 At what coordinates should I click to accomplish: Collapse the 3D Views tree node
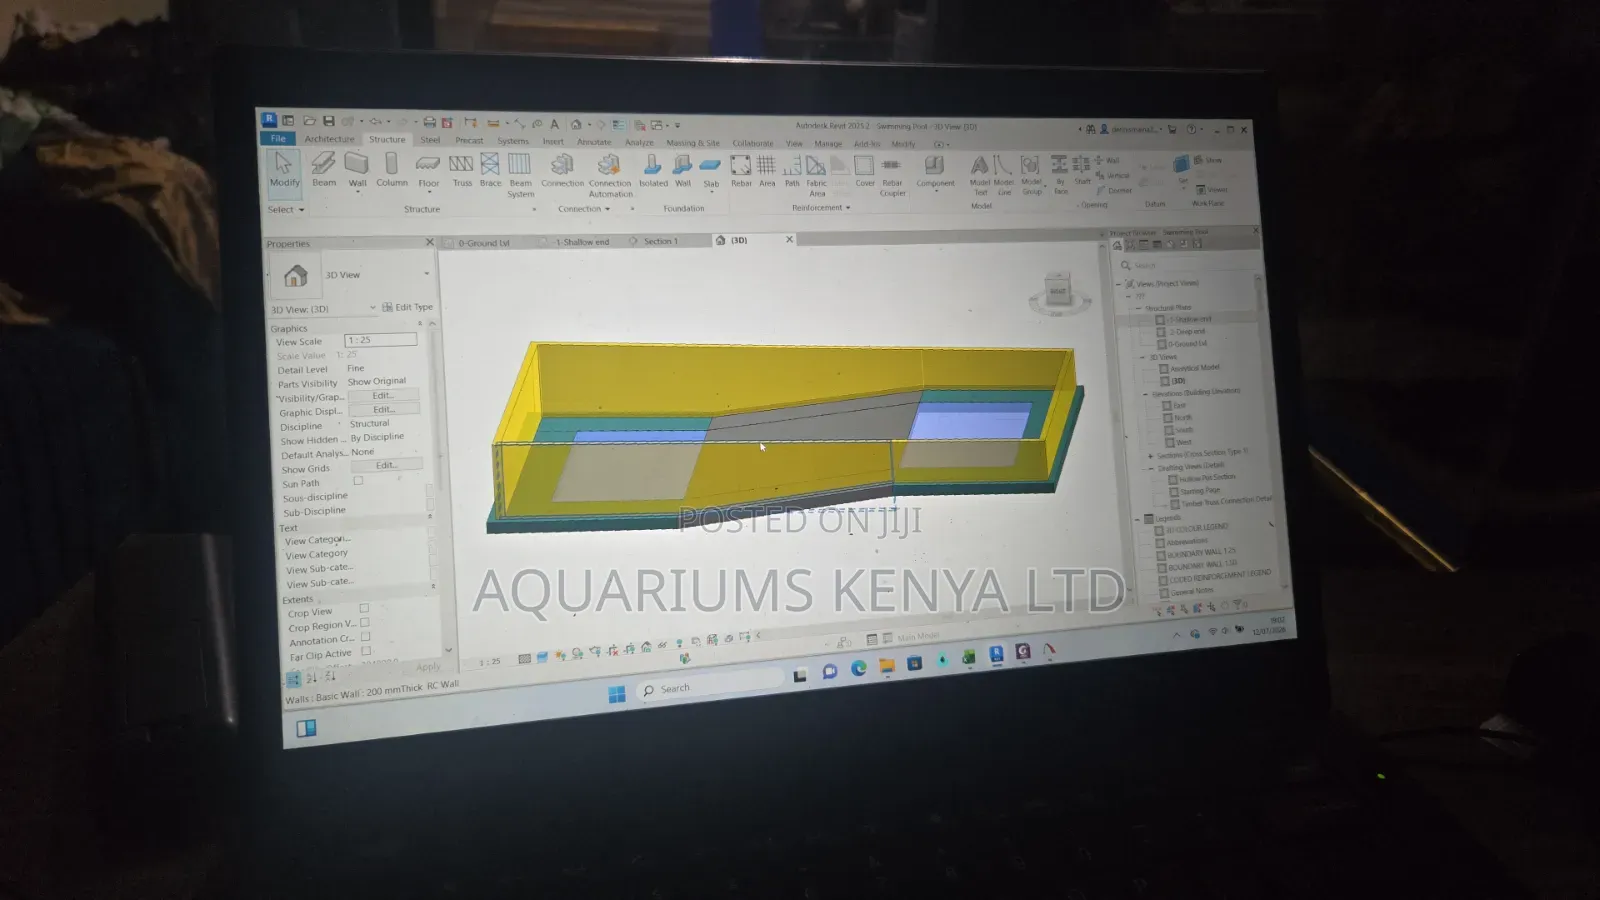(1143, 357)
